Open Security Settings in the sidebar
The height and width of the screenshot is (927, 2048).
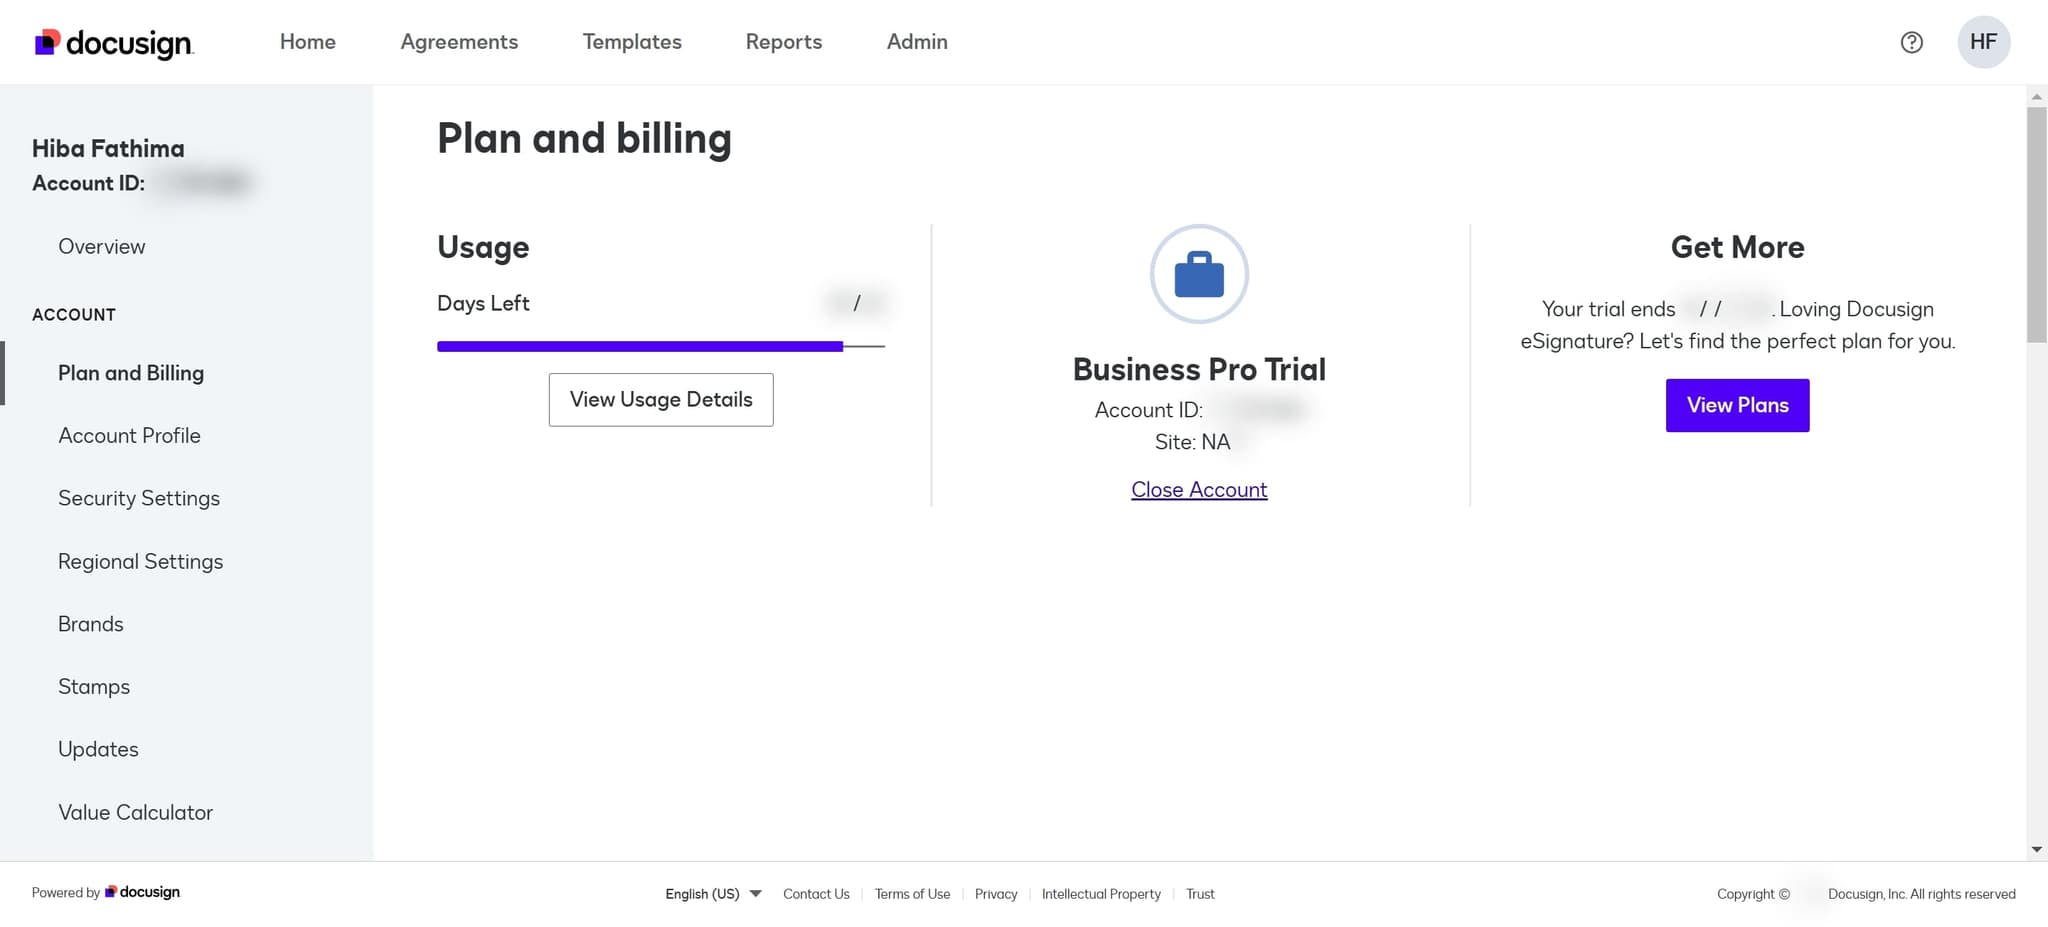(139, 498)
